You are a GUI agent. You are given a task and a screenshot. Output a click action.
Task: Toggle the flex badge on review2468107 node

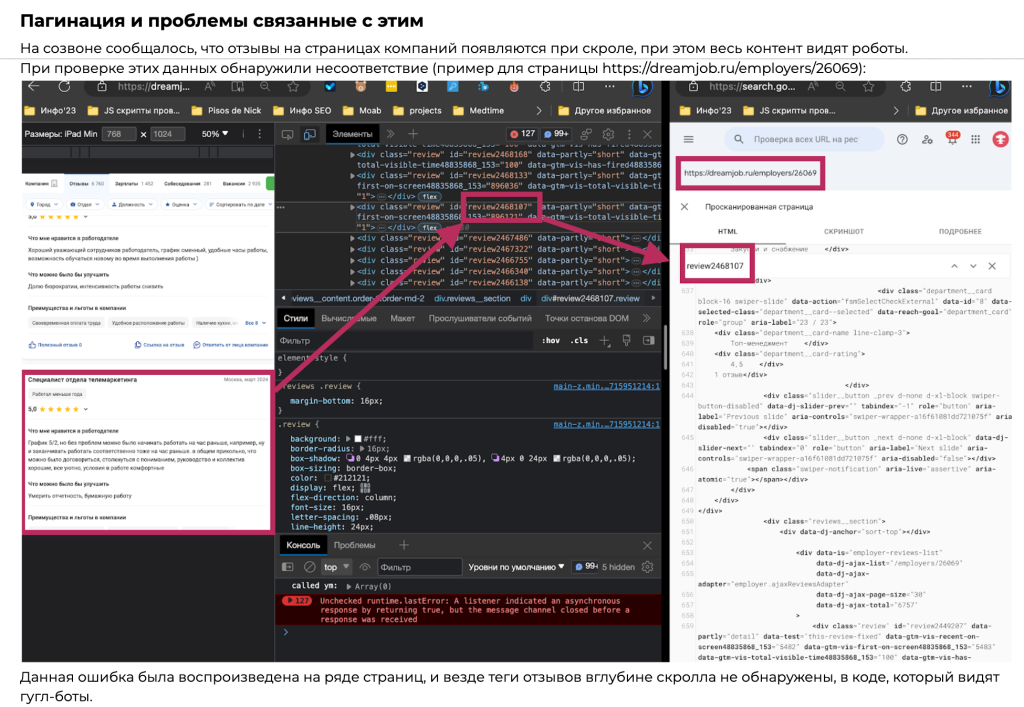click(x=430, y=227)
